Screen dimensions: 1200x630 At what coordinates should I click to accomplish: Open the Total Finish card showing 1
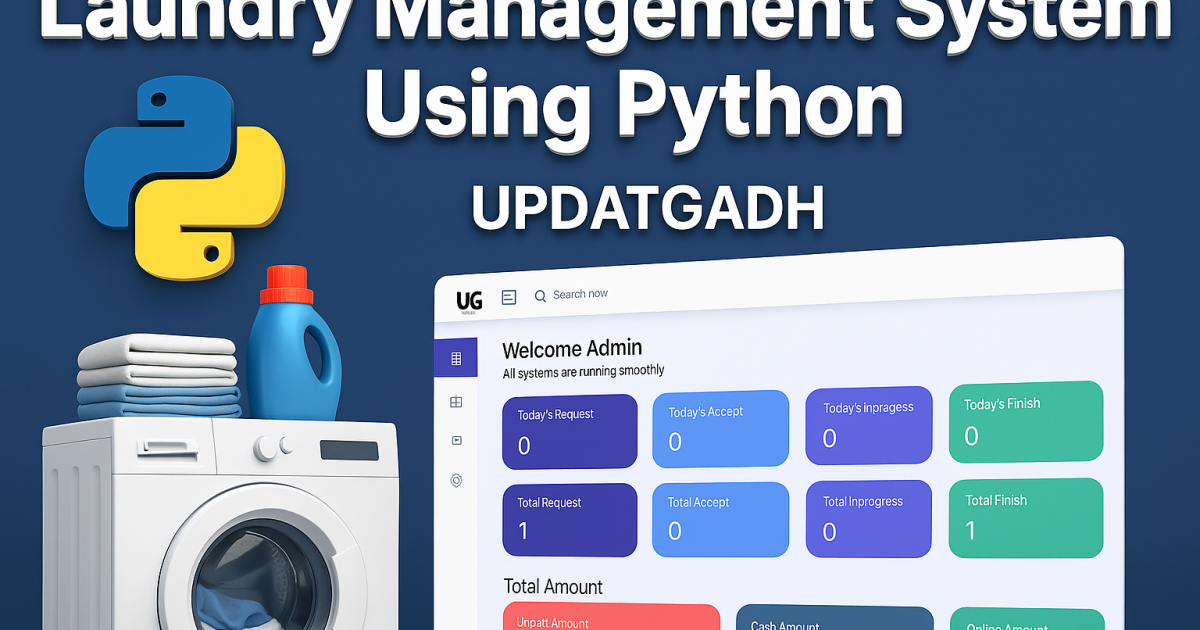1025,516
